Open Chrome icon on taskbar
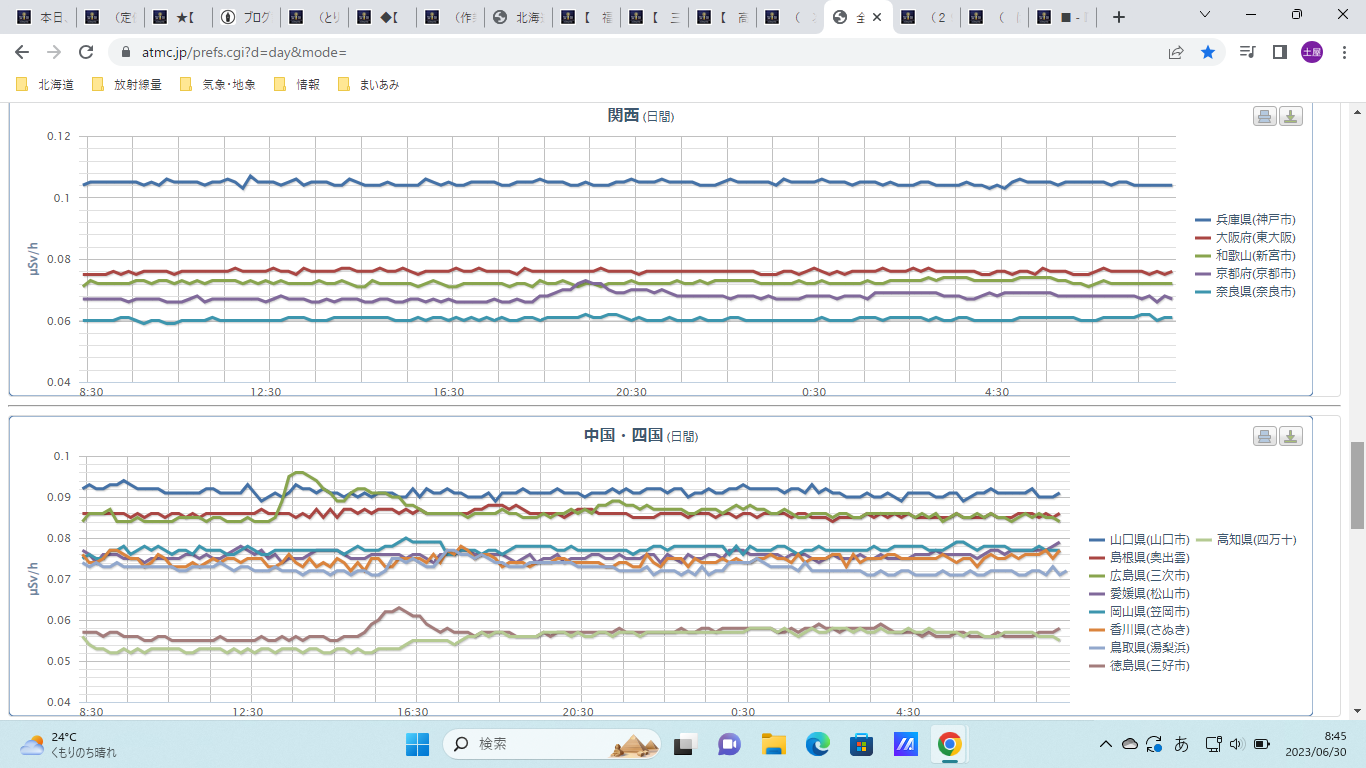The image size is (1366, 768). (x=949, y=744)
